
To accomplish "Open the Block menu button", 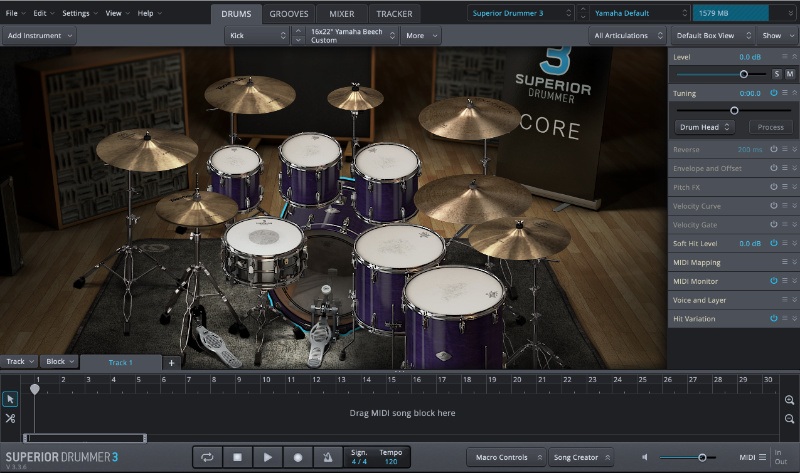I will tap(59, 362).
